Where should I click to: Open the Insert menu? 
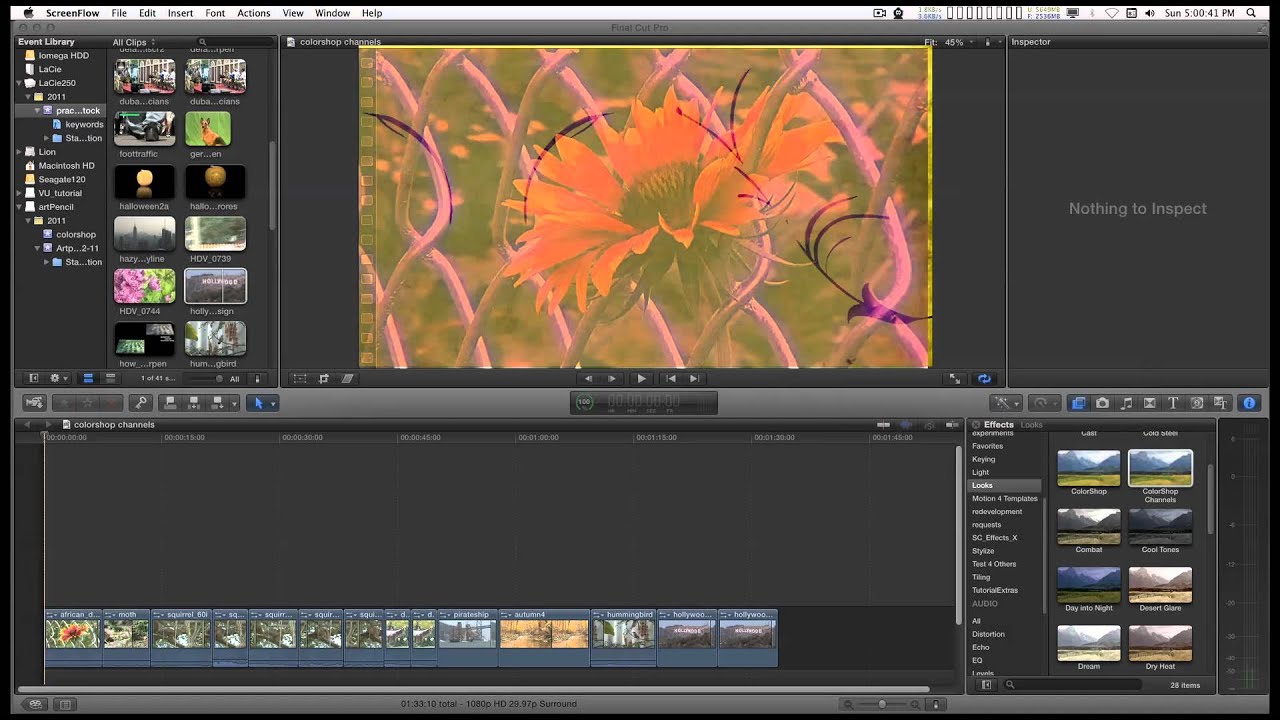181,13
